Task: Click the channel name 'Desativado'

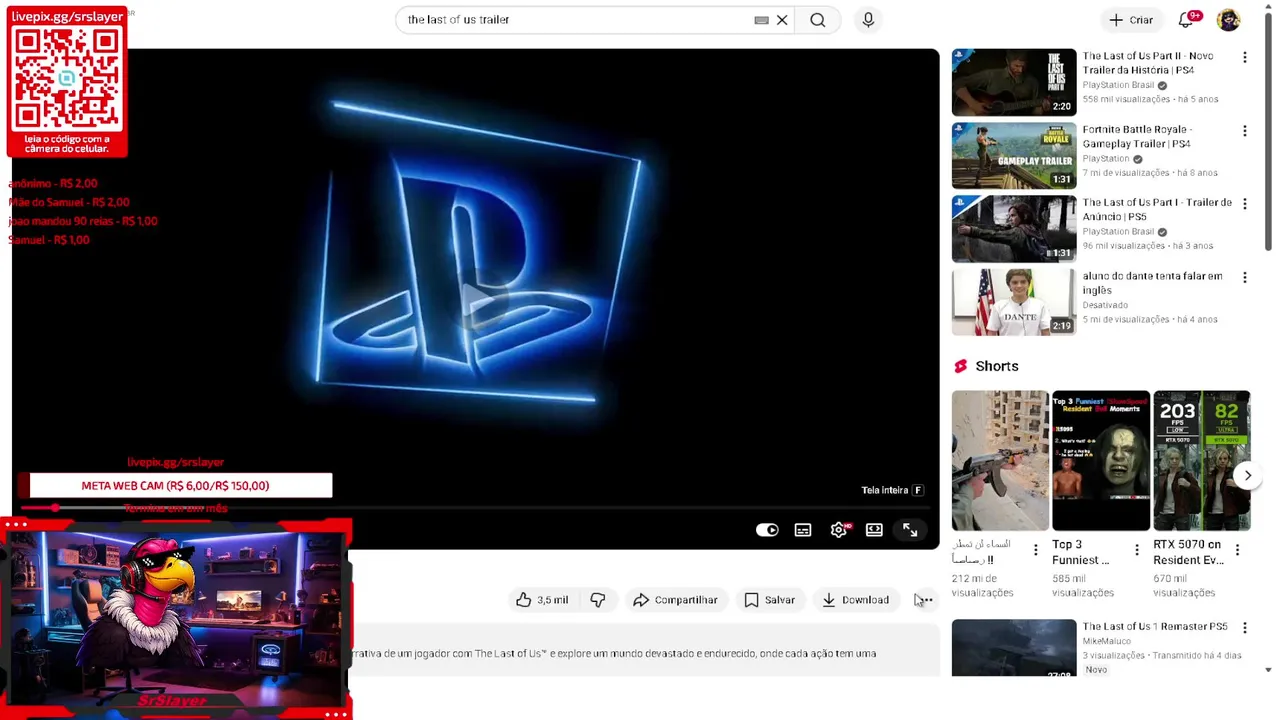Action: pyautogui.click(x=1105, y=305)
